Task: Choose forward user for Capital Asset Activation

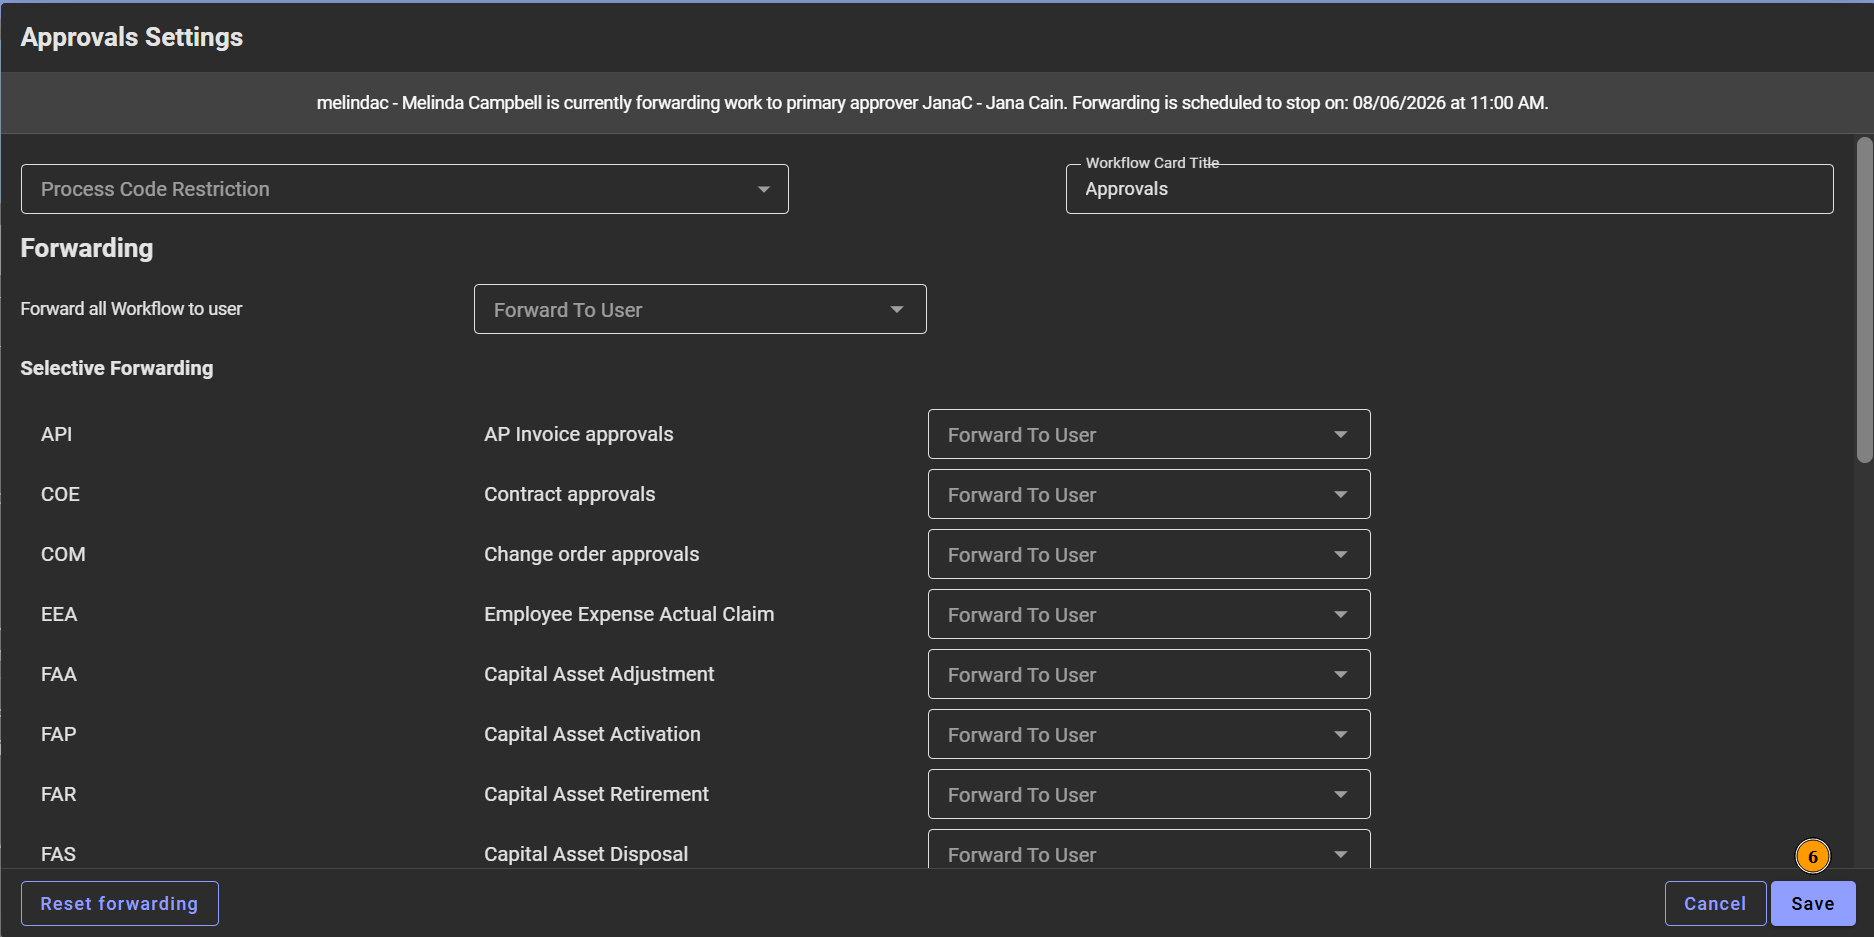Action: pos(1149,734)
